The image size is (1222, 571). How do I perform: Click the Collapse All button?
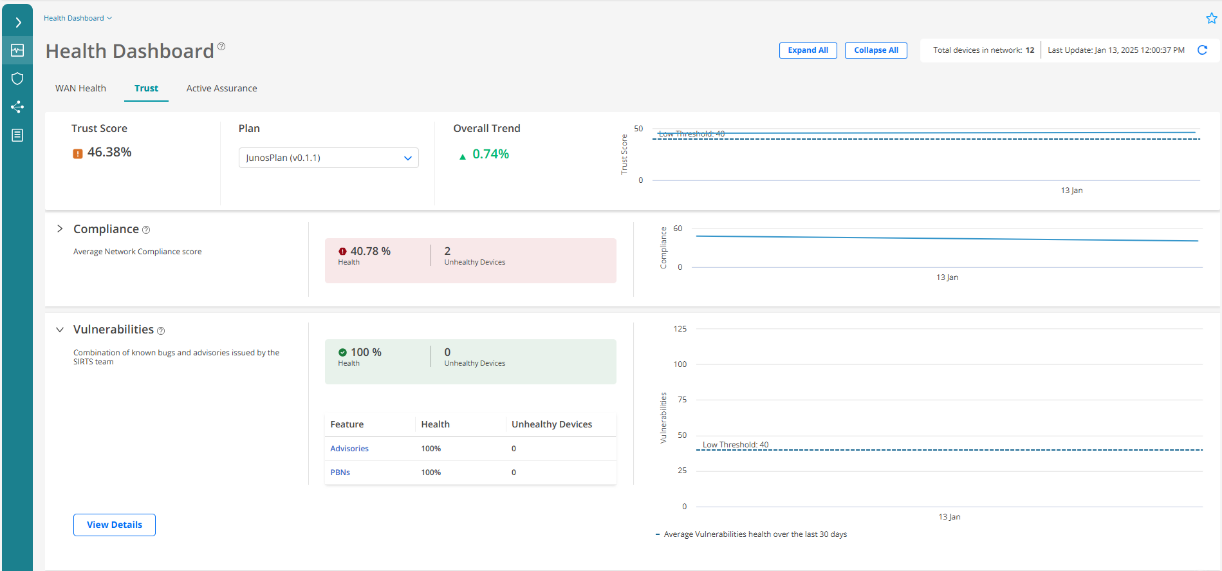pos(875,50)
